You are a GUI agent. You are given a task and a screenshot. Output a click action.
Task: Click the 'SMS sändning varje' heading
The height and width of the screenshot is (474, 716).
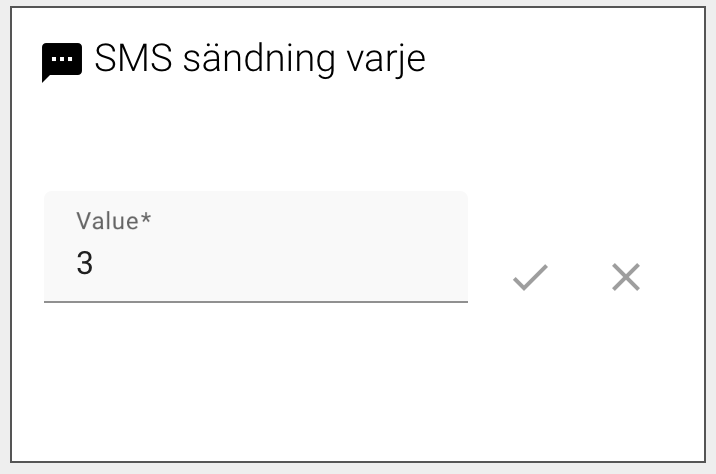[x=259, y=59]
